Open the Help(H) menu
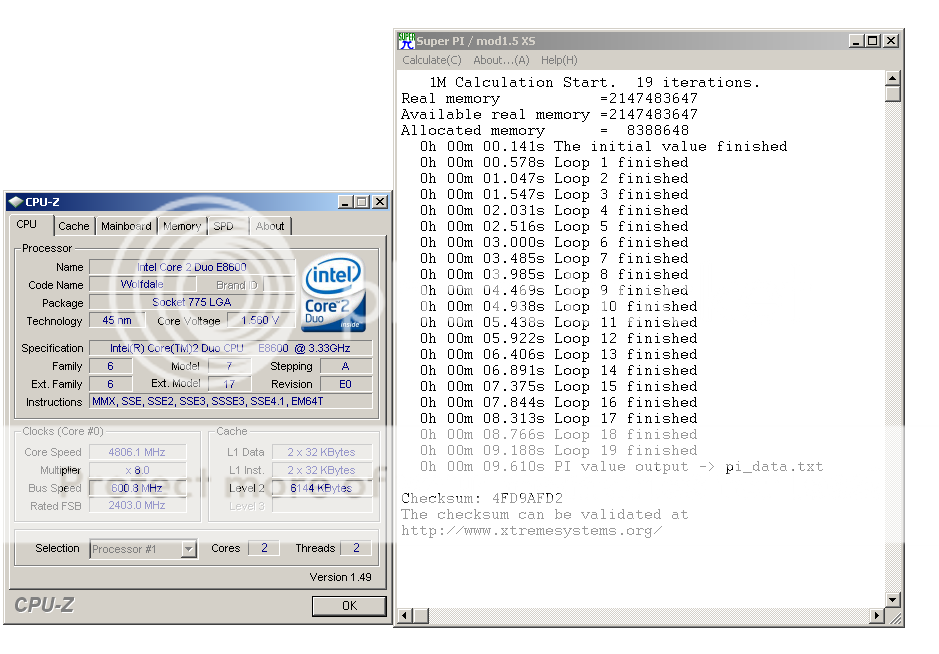Screen dimensions: 939x654 [x=558, y=60]
